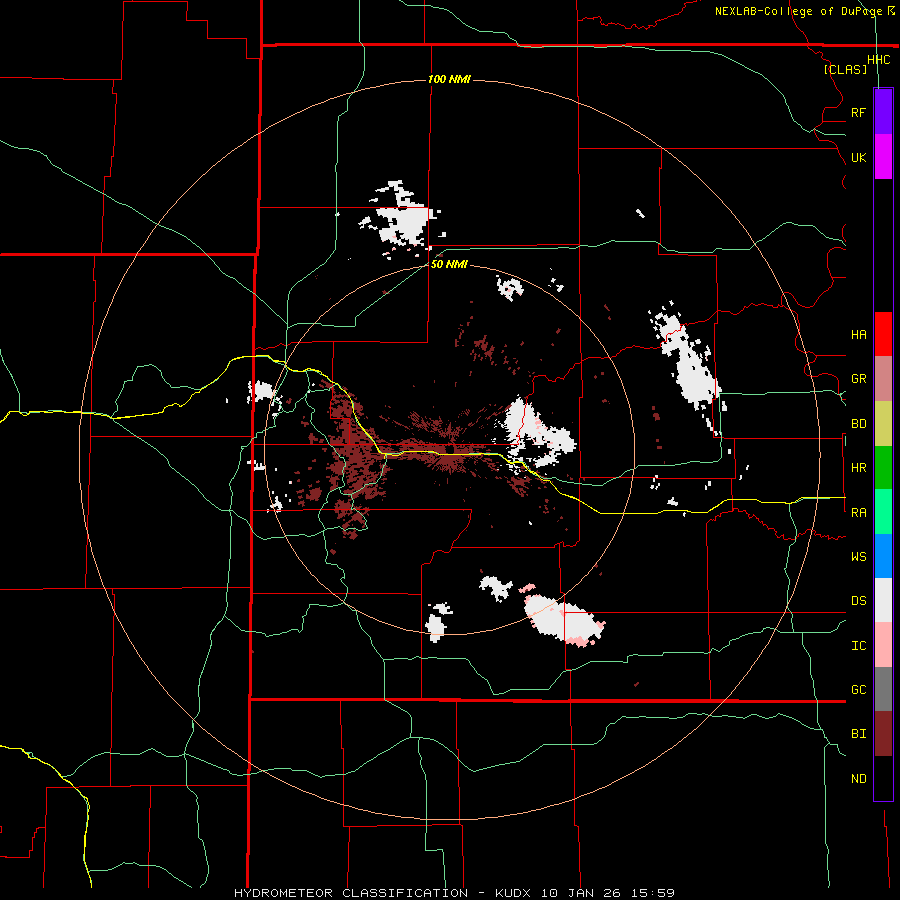The width and height of the screenshot is (900, 900).
Task: Click the BI legend label
Action: 858,734
